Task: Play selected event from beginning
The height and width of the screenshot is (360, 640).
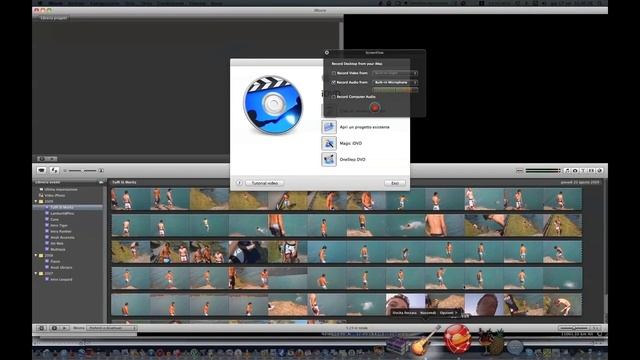Action: pyautogui.click(x=64, y=328)
